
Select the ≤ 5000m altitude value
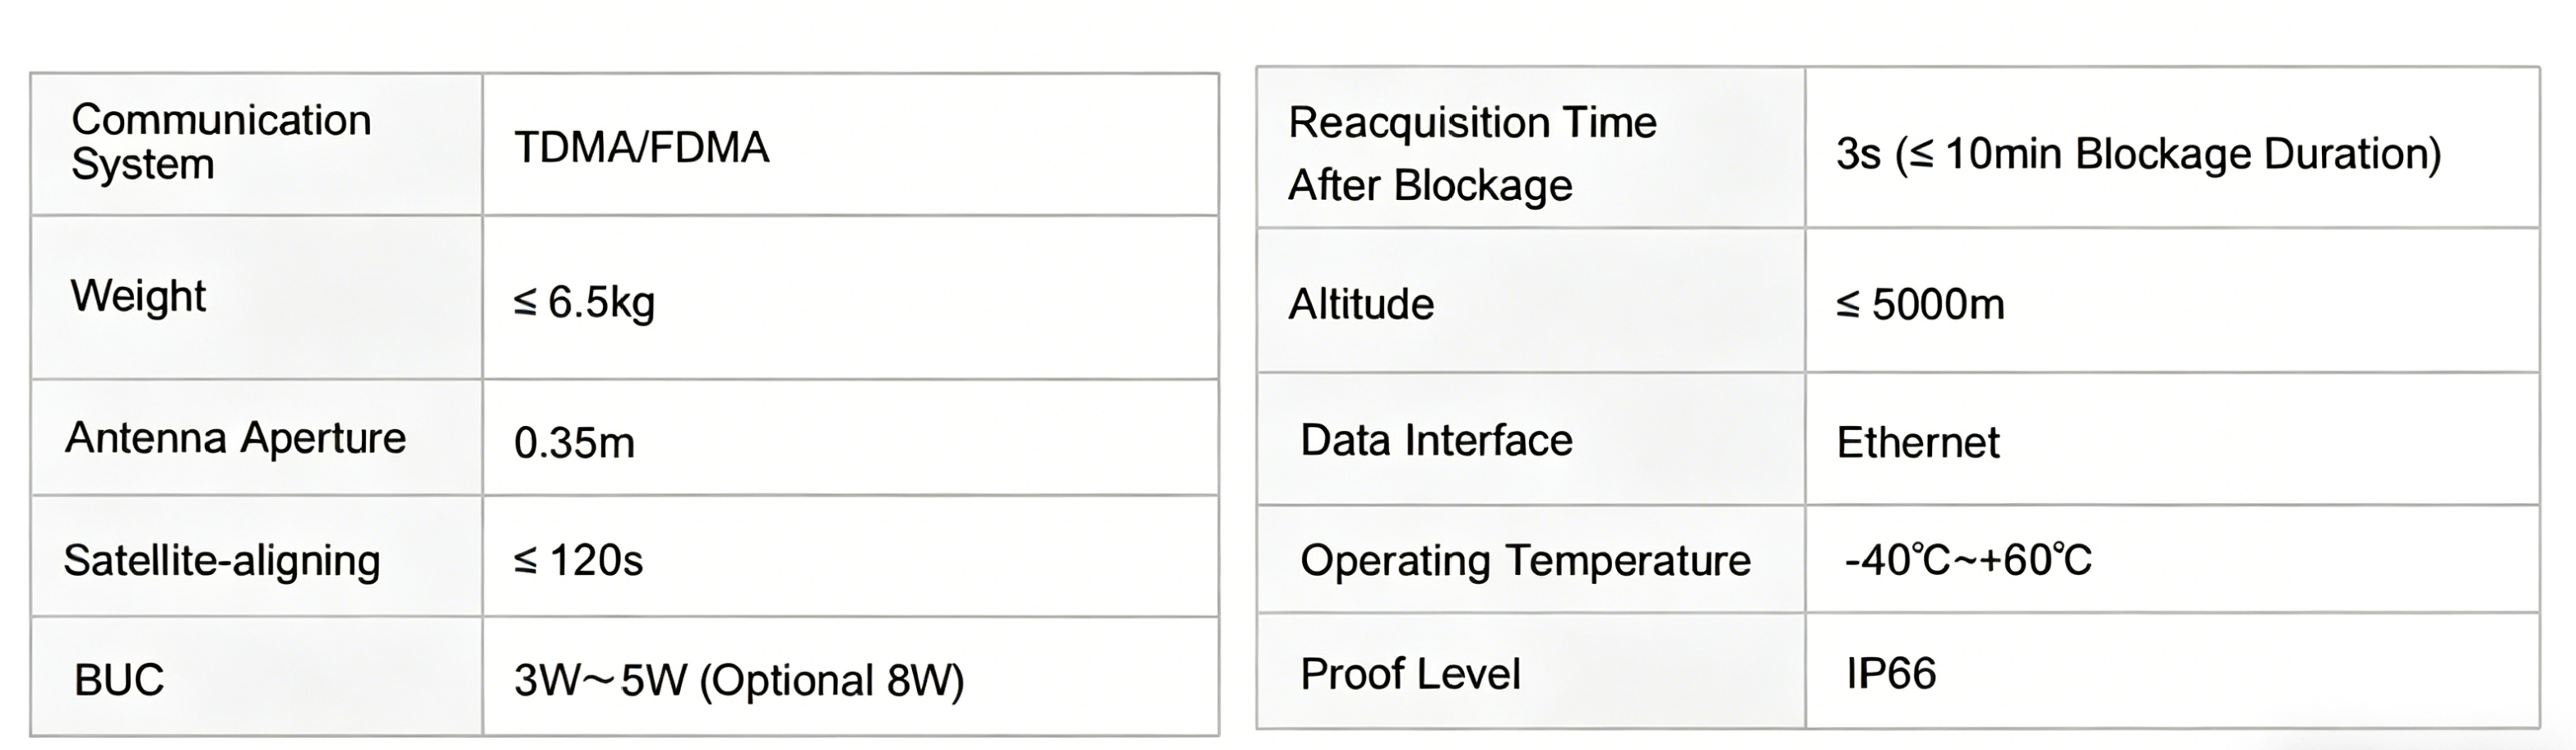click(x=1920, y=304)
